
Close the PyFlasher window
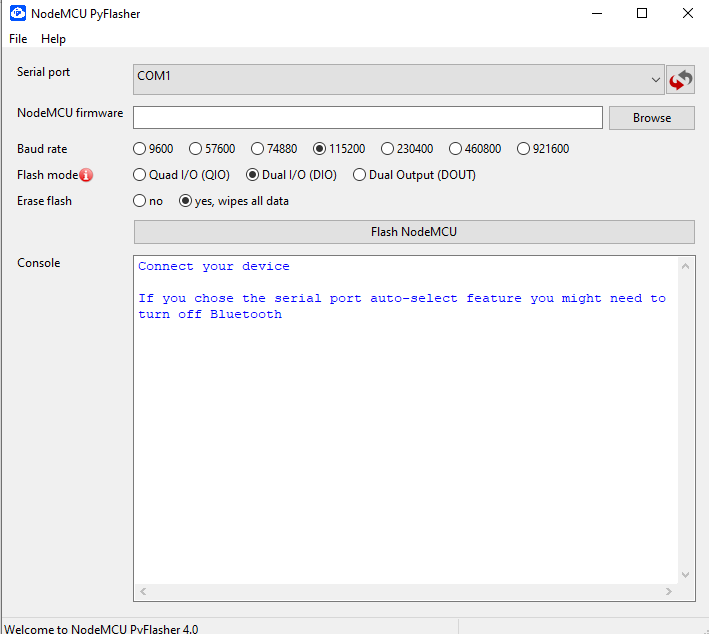coord(688,14)
